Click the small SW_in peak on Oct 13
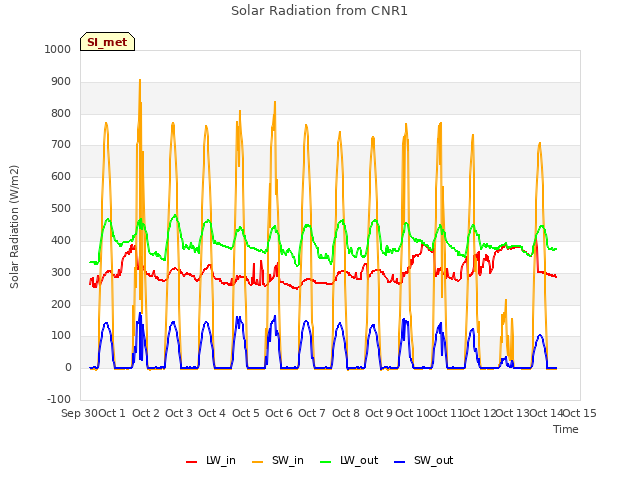 coord(506,301)
